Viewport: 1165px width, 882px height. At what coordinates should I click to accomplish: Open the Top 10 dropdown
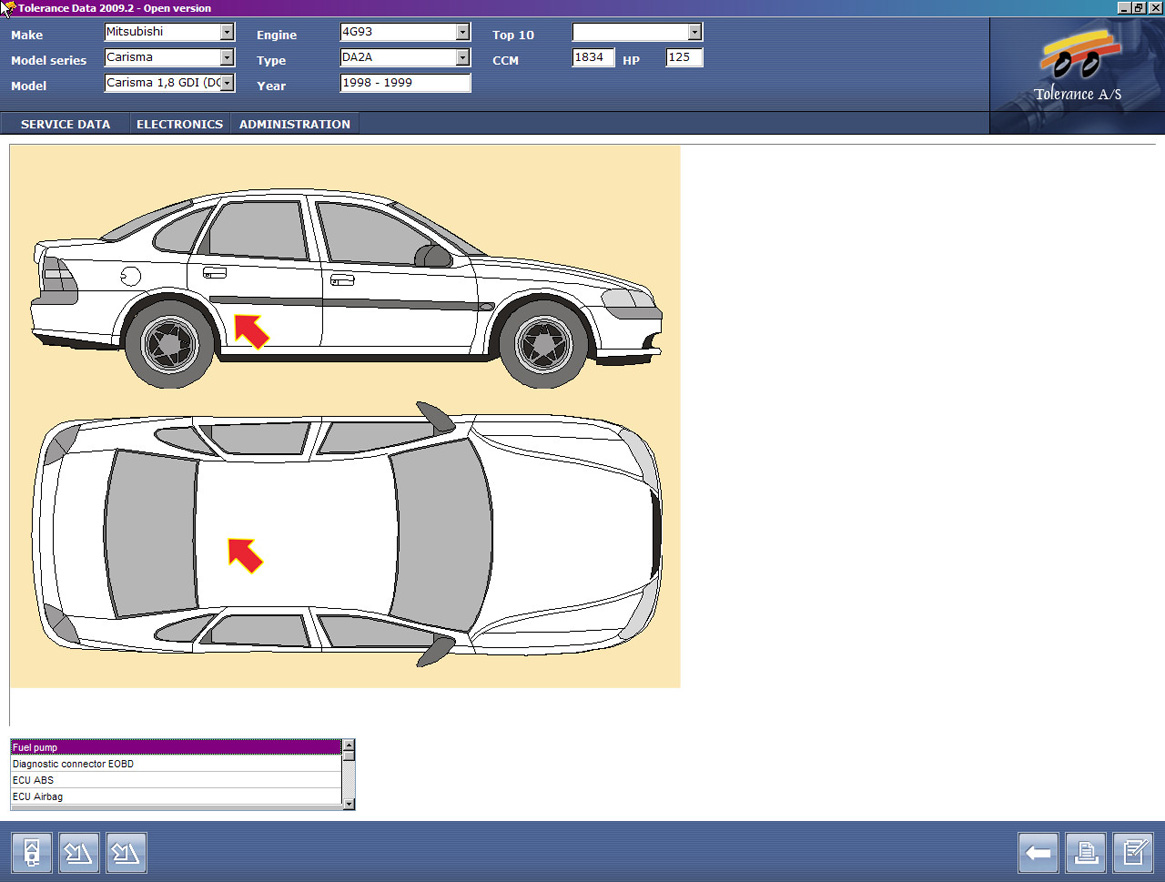695,32
